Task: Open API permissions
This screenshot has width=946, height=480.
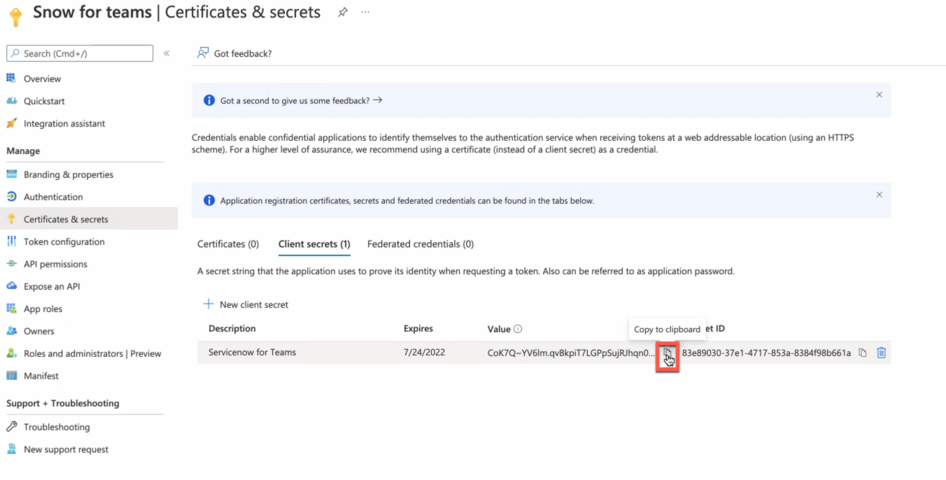Action: (56, 264)
